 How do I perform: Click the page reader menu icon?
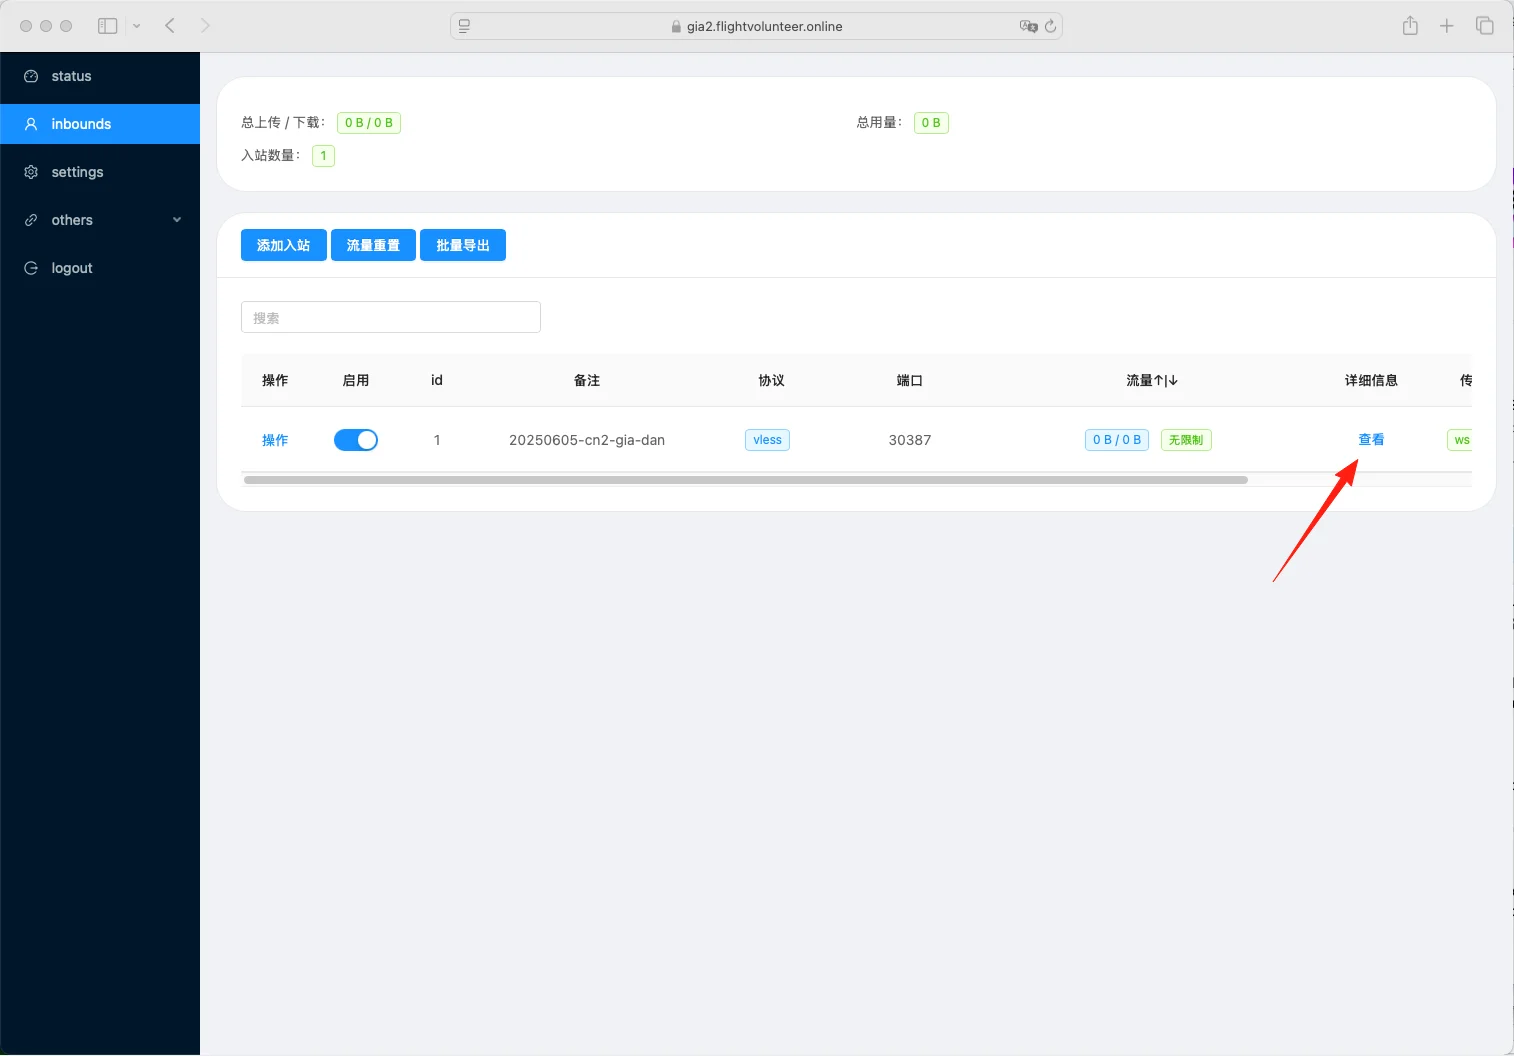(464, 26)
